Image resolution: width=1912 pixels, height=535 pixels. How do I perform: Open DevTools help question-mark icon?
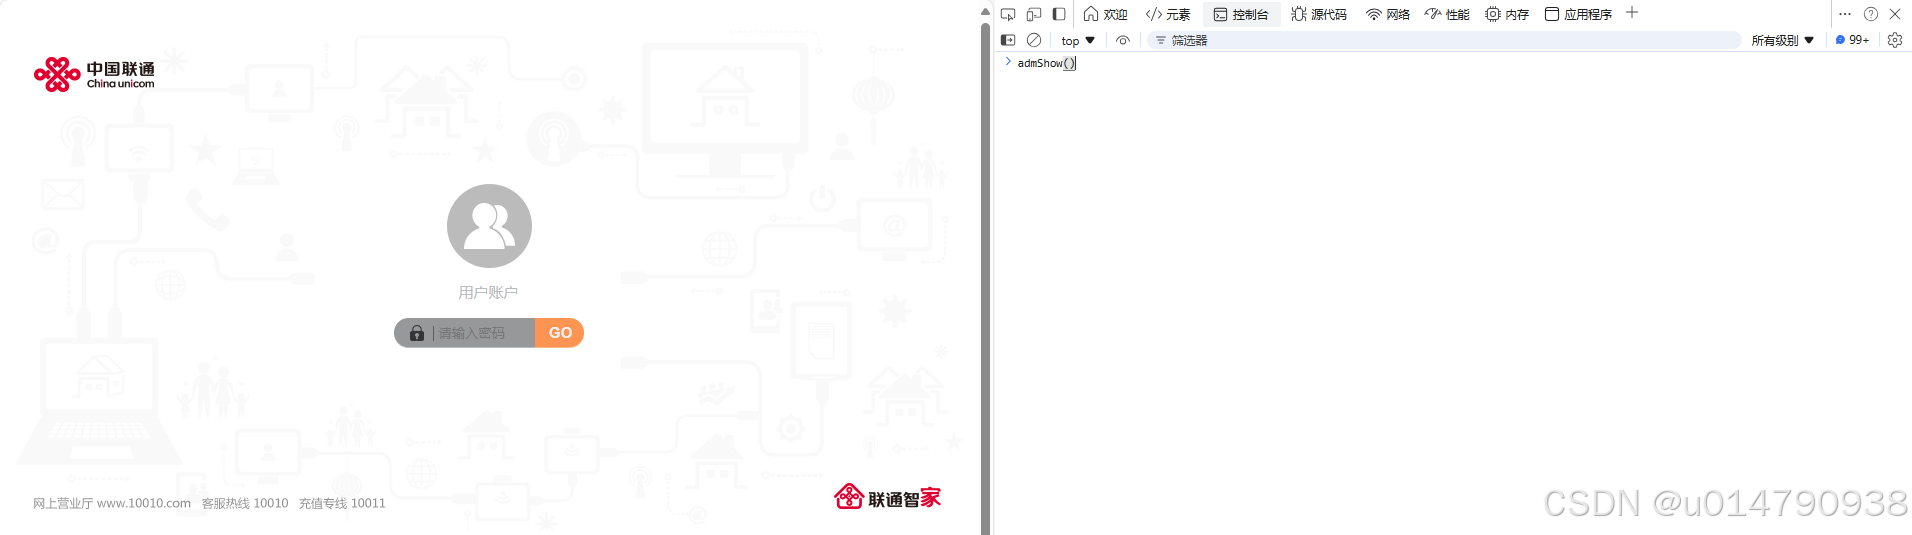coord(1871,14)
